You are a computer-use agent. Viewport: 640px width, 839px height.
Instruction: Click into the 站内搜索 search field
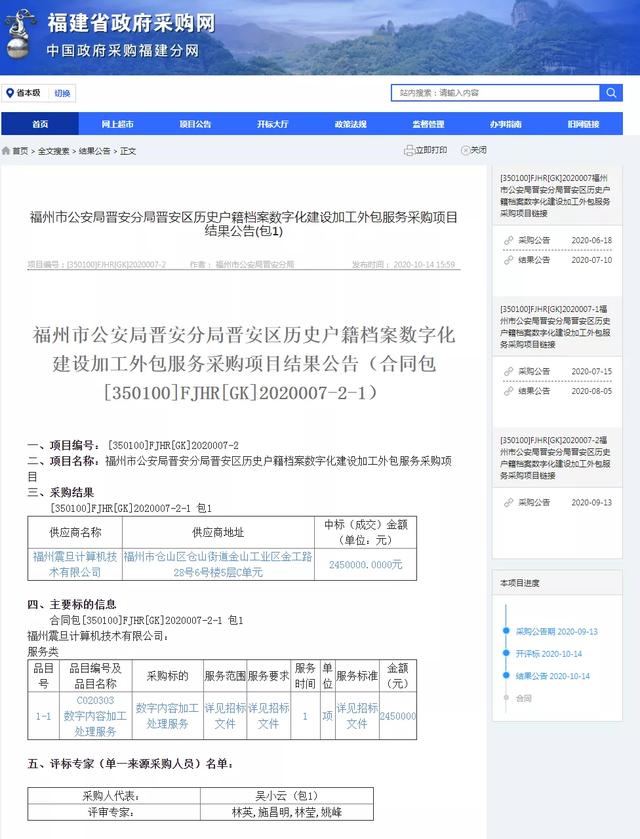pos(496,93)
